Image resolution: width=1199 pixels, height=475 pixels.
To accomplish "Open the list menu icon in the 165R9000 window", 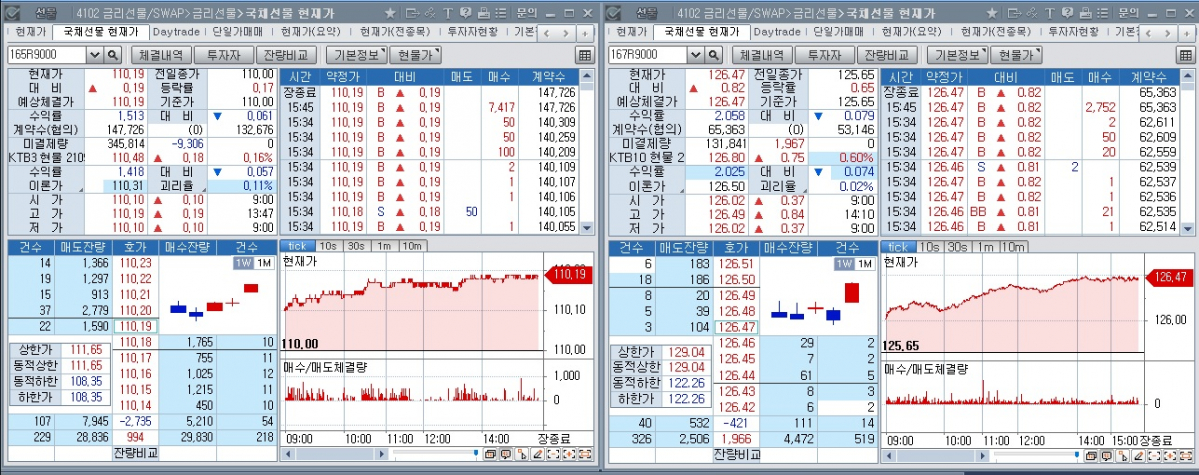I will 501,13.
